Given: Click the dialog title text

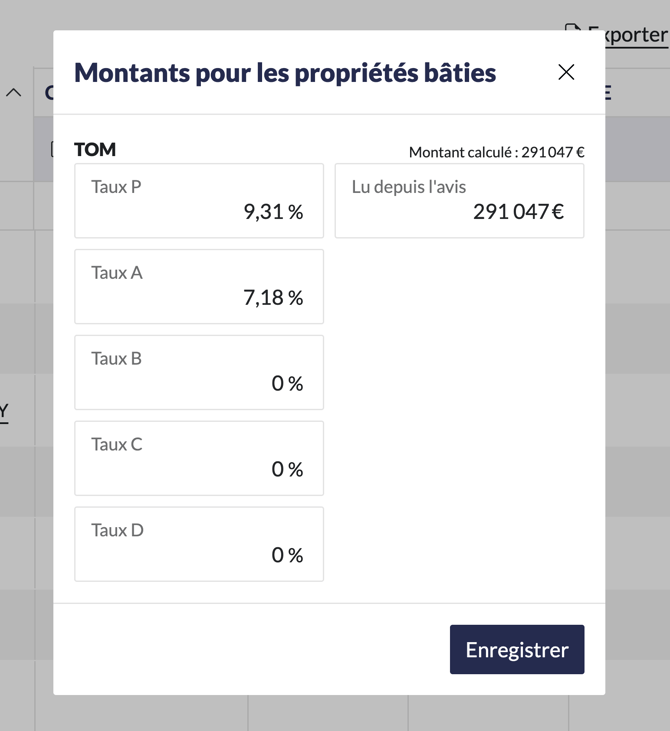Looking at the screenshot, I should (285, 73).
